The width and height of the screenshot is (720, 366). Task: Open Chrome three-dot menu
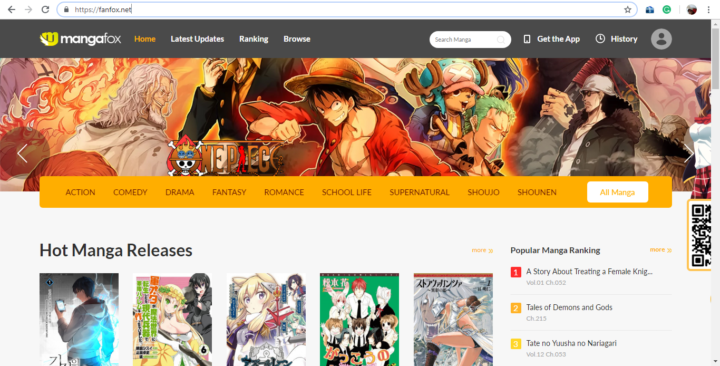coord(709,10)
